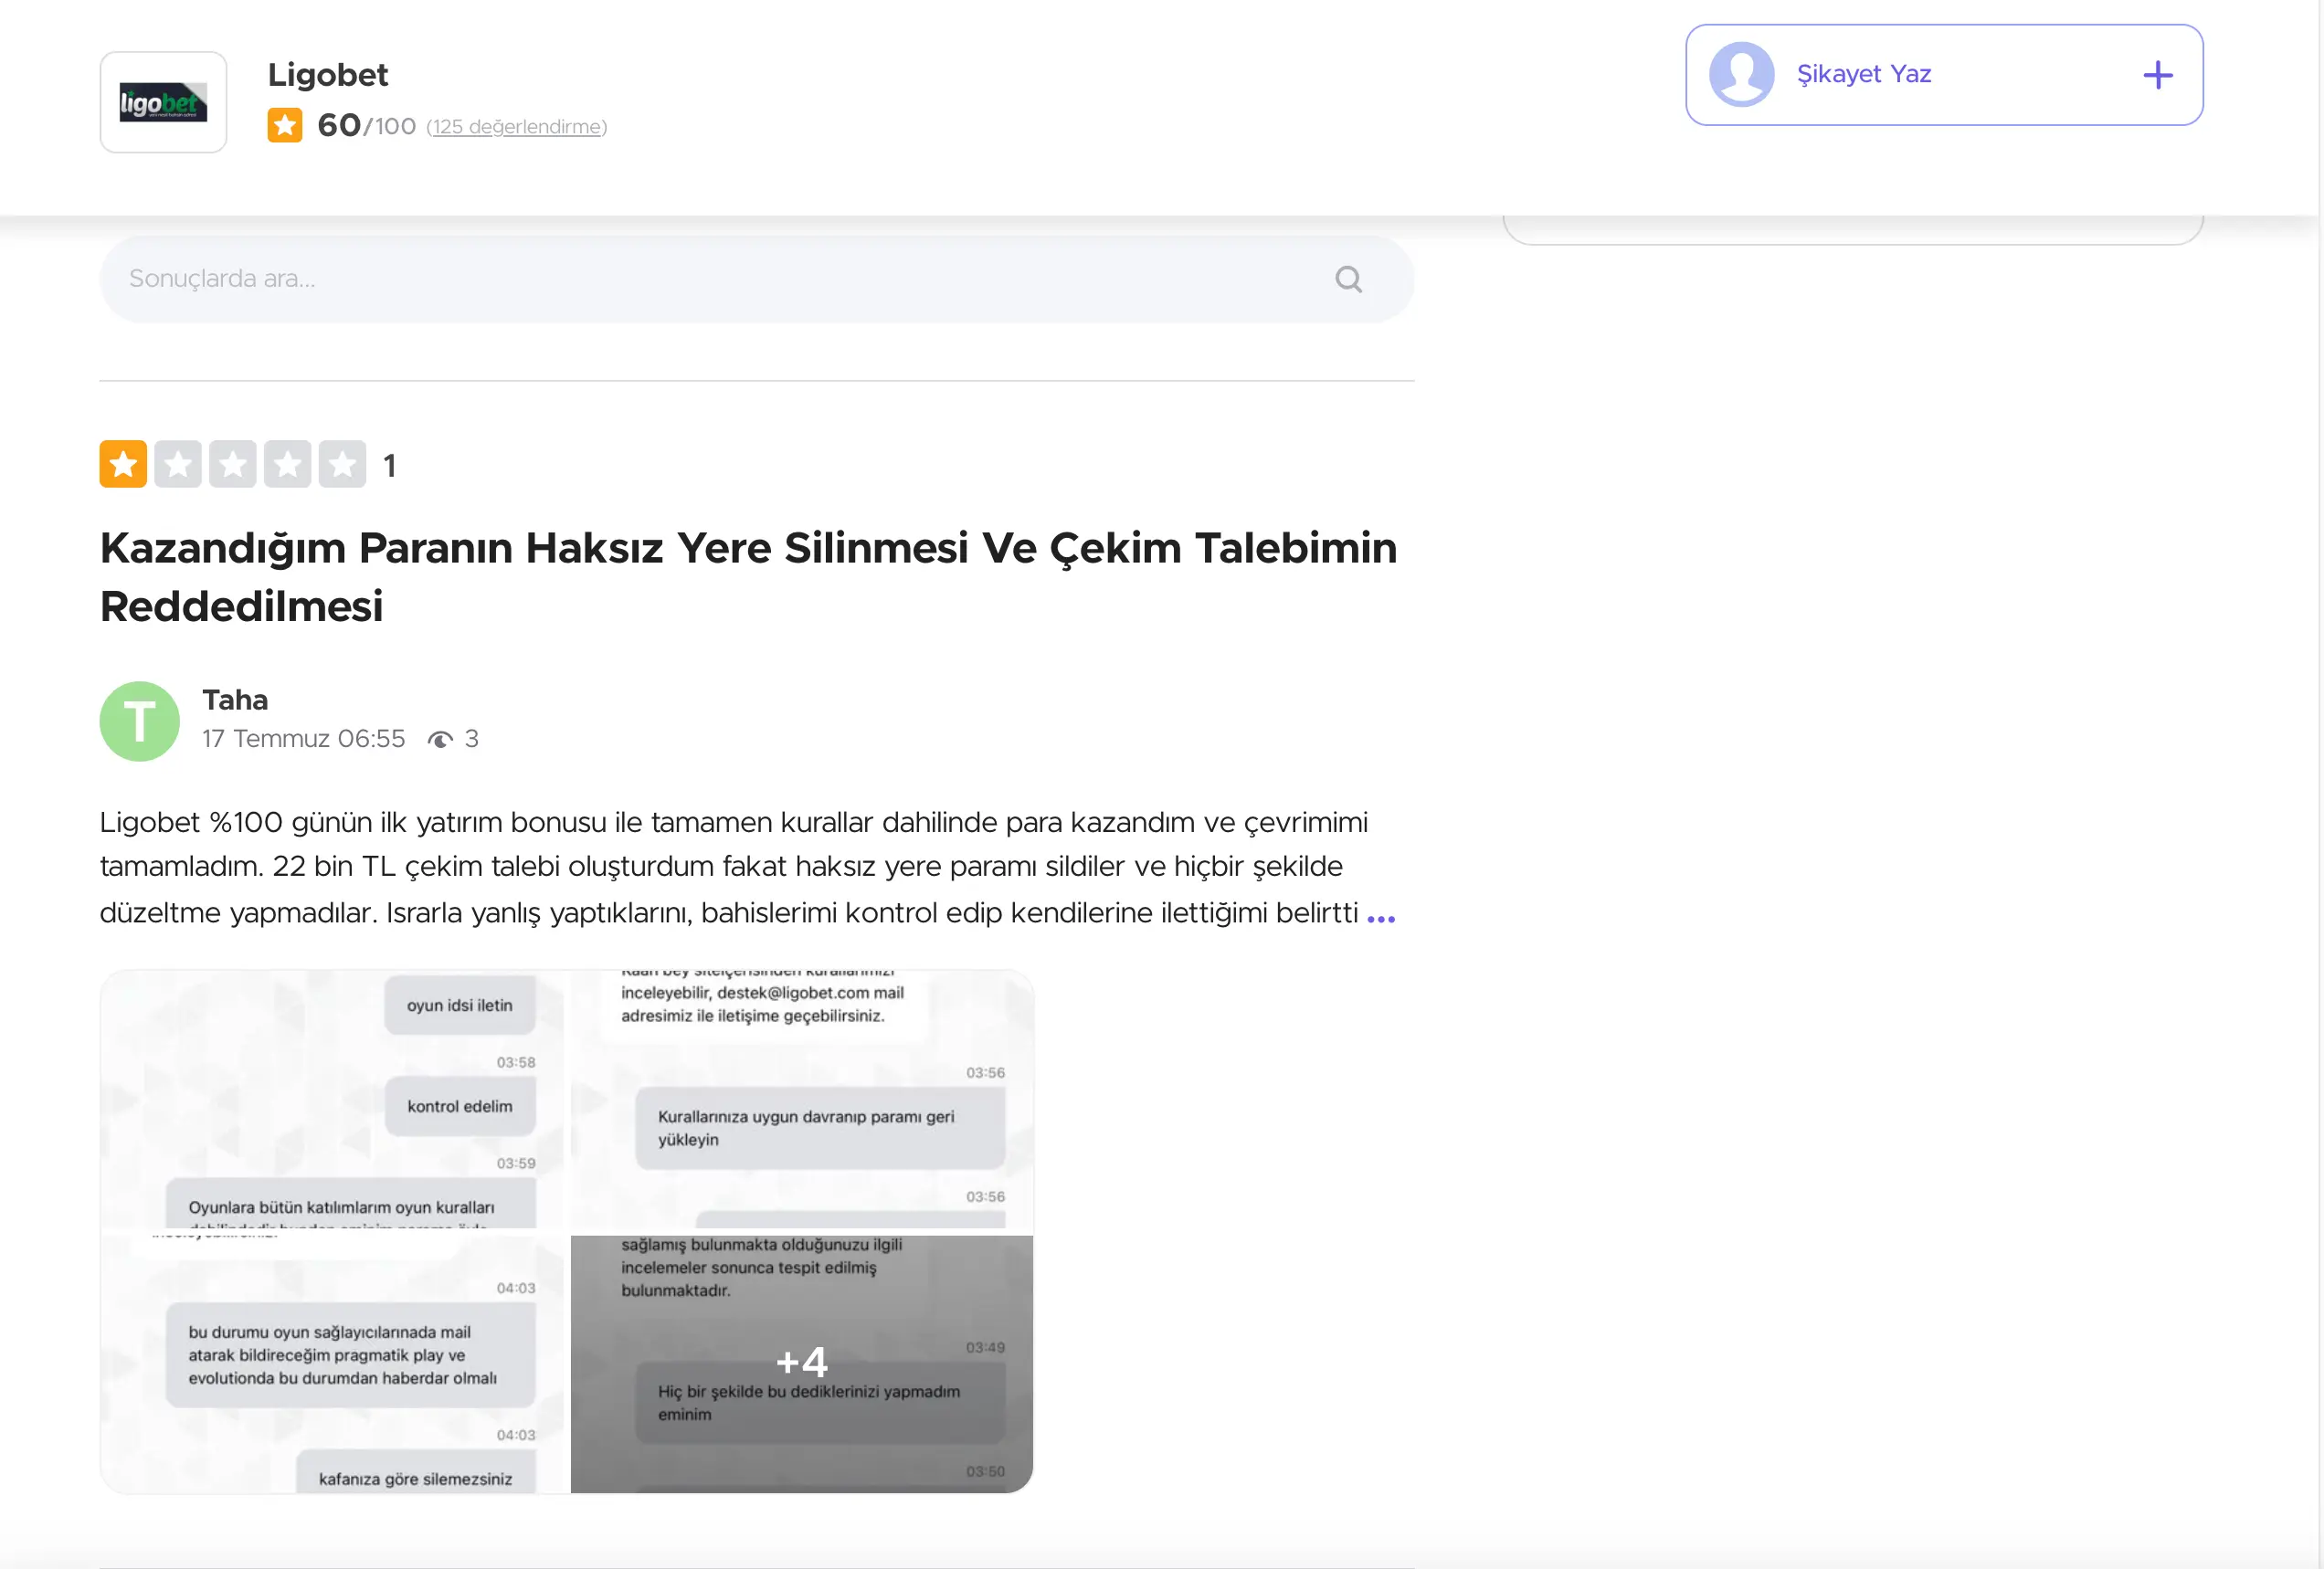Click the orange star beside 60/100 score
This screenshot has width=2324, height=1569.
(285, 126)
